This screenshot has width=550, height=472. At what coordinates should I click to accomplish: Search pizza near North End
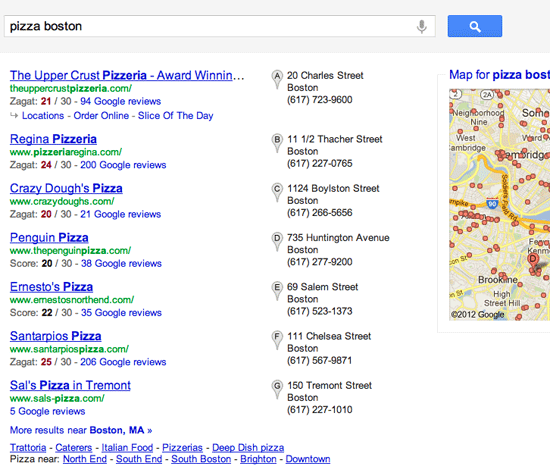(x=85, y=459)
